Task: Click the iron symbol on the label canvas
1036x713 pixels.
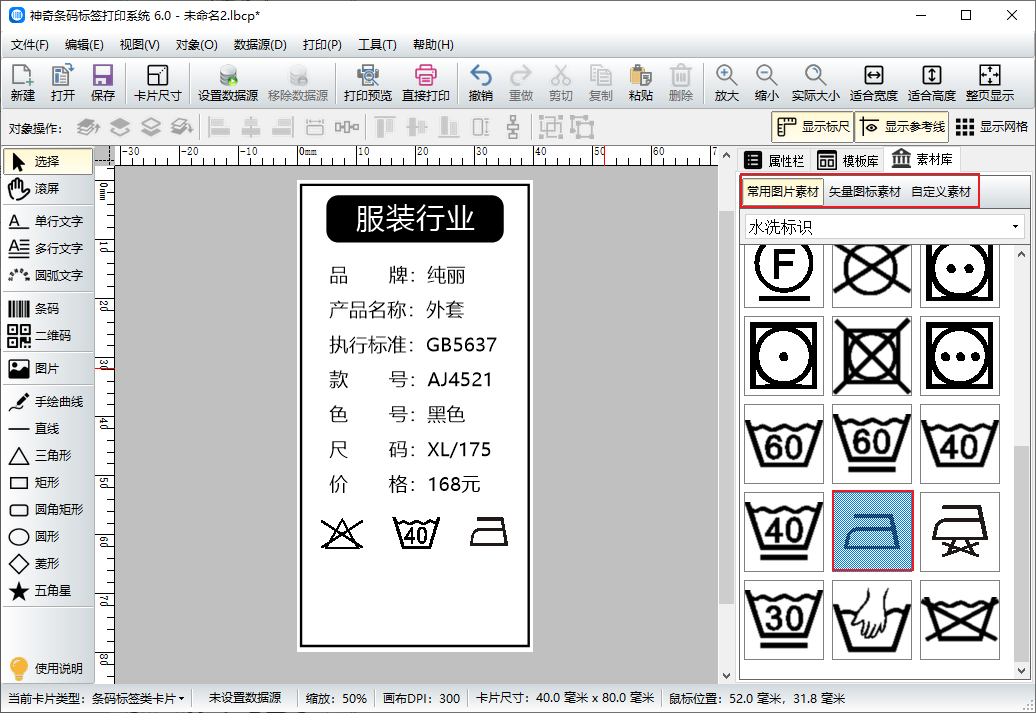Action: 489,531
